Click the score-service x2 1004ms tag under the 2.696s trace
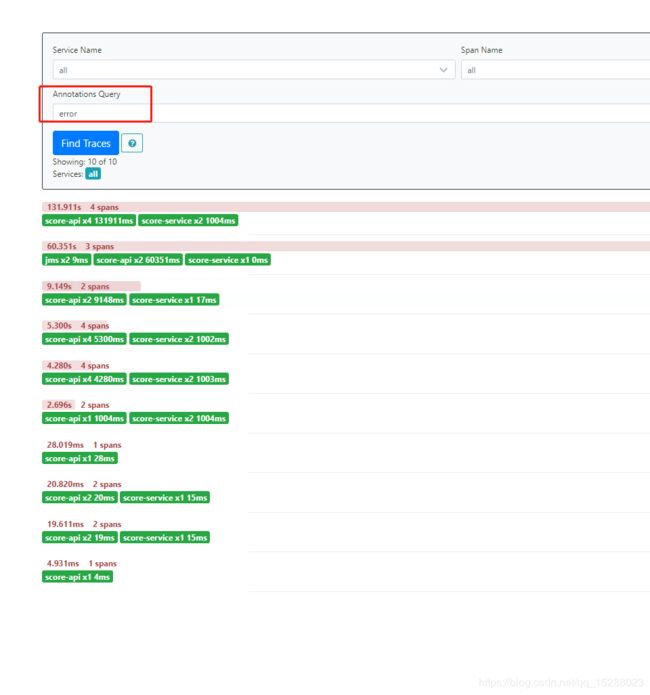 179,419
